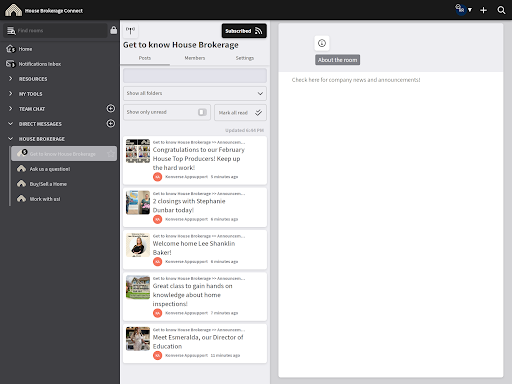
Task: Click the plus icon in top bar
Action: pyautogui.click(x=483, y=10)
